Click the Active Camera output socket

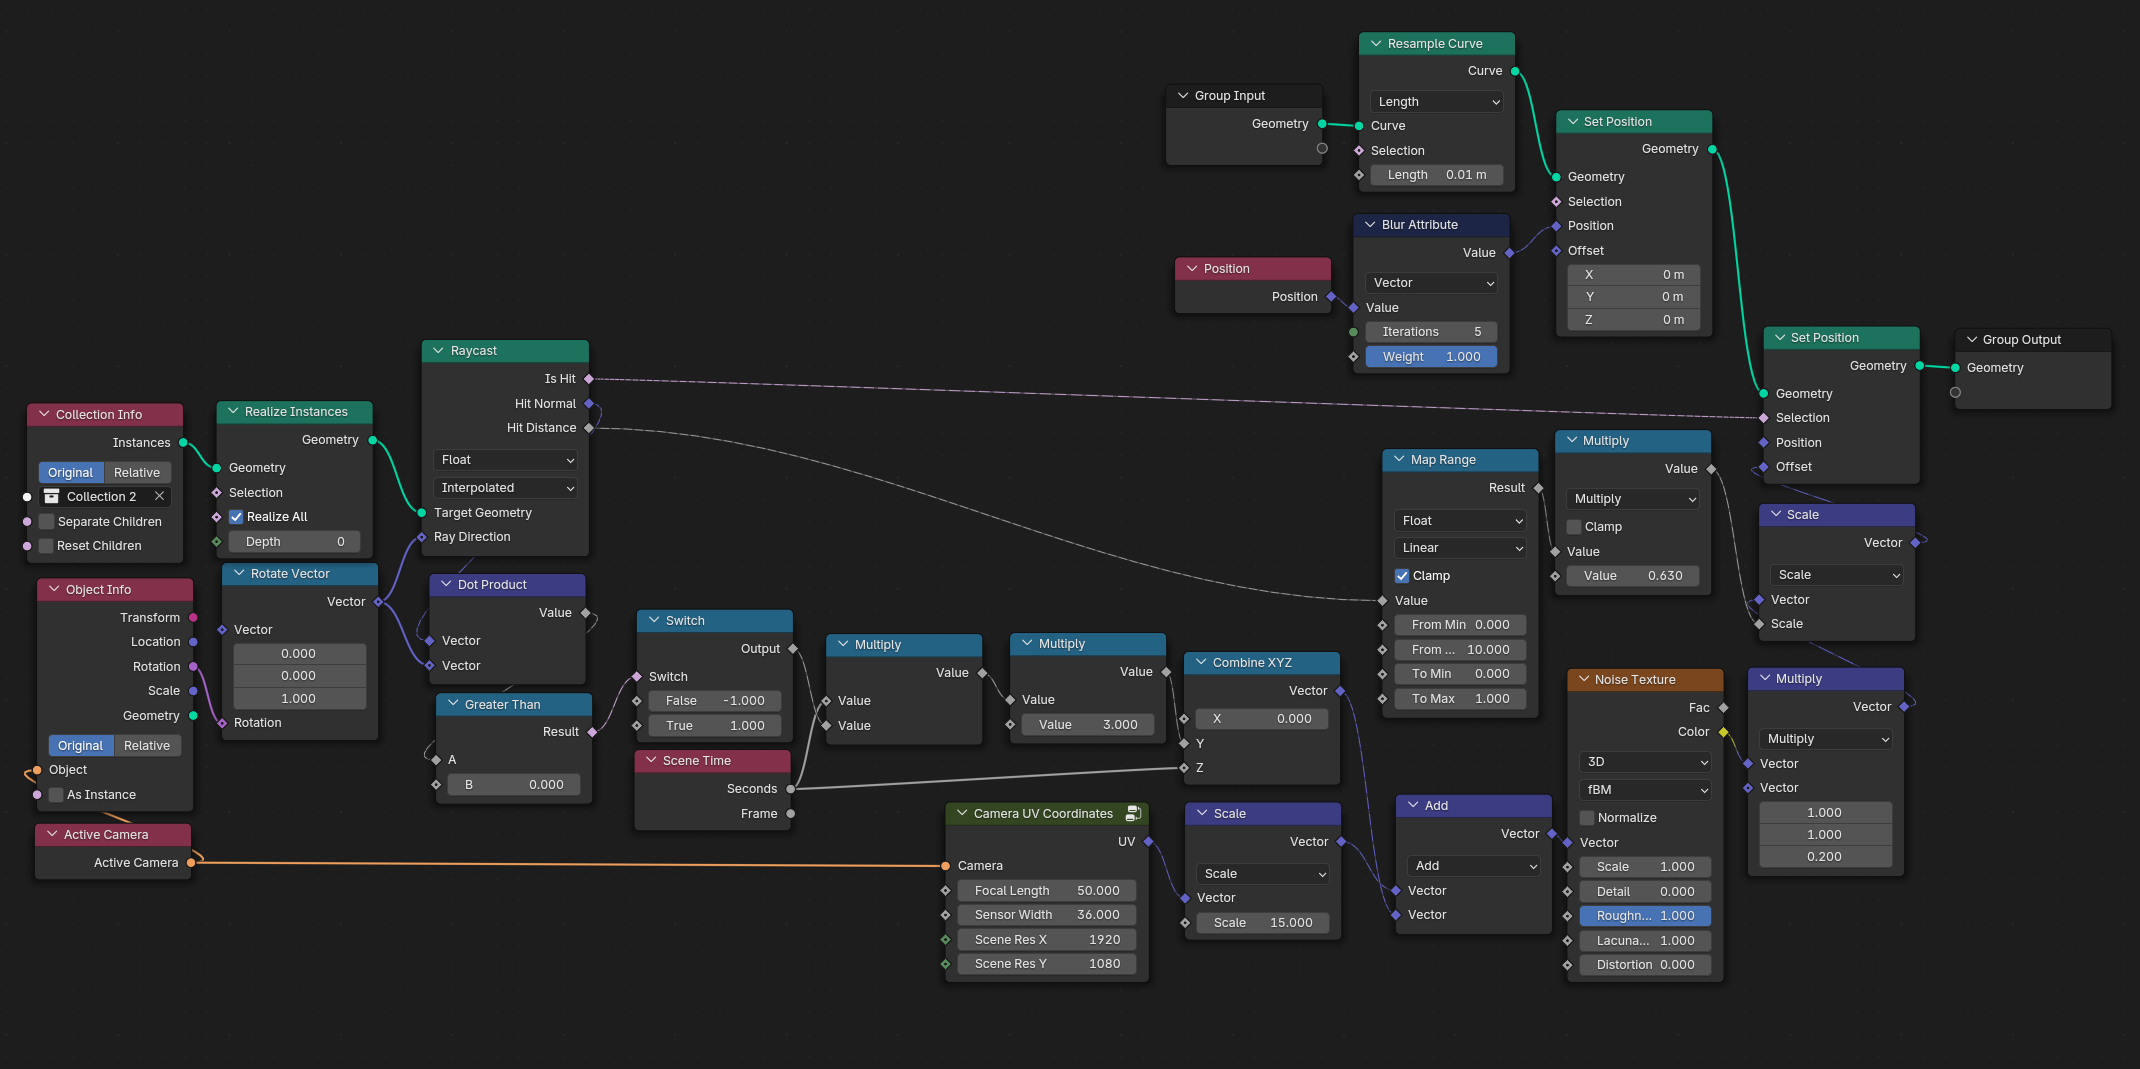click(x=191, y=863)
